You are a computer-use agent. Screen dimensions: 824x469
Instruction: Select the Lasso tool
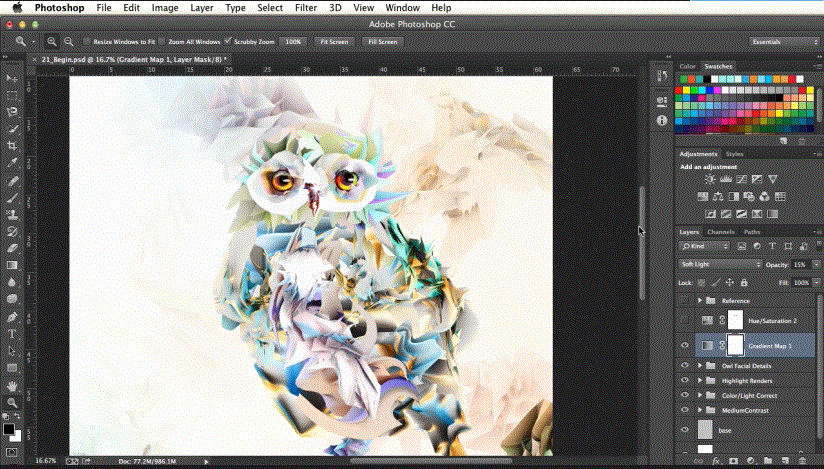12,112
